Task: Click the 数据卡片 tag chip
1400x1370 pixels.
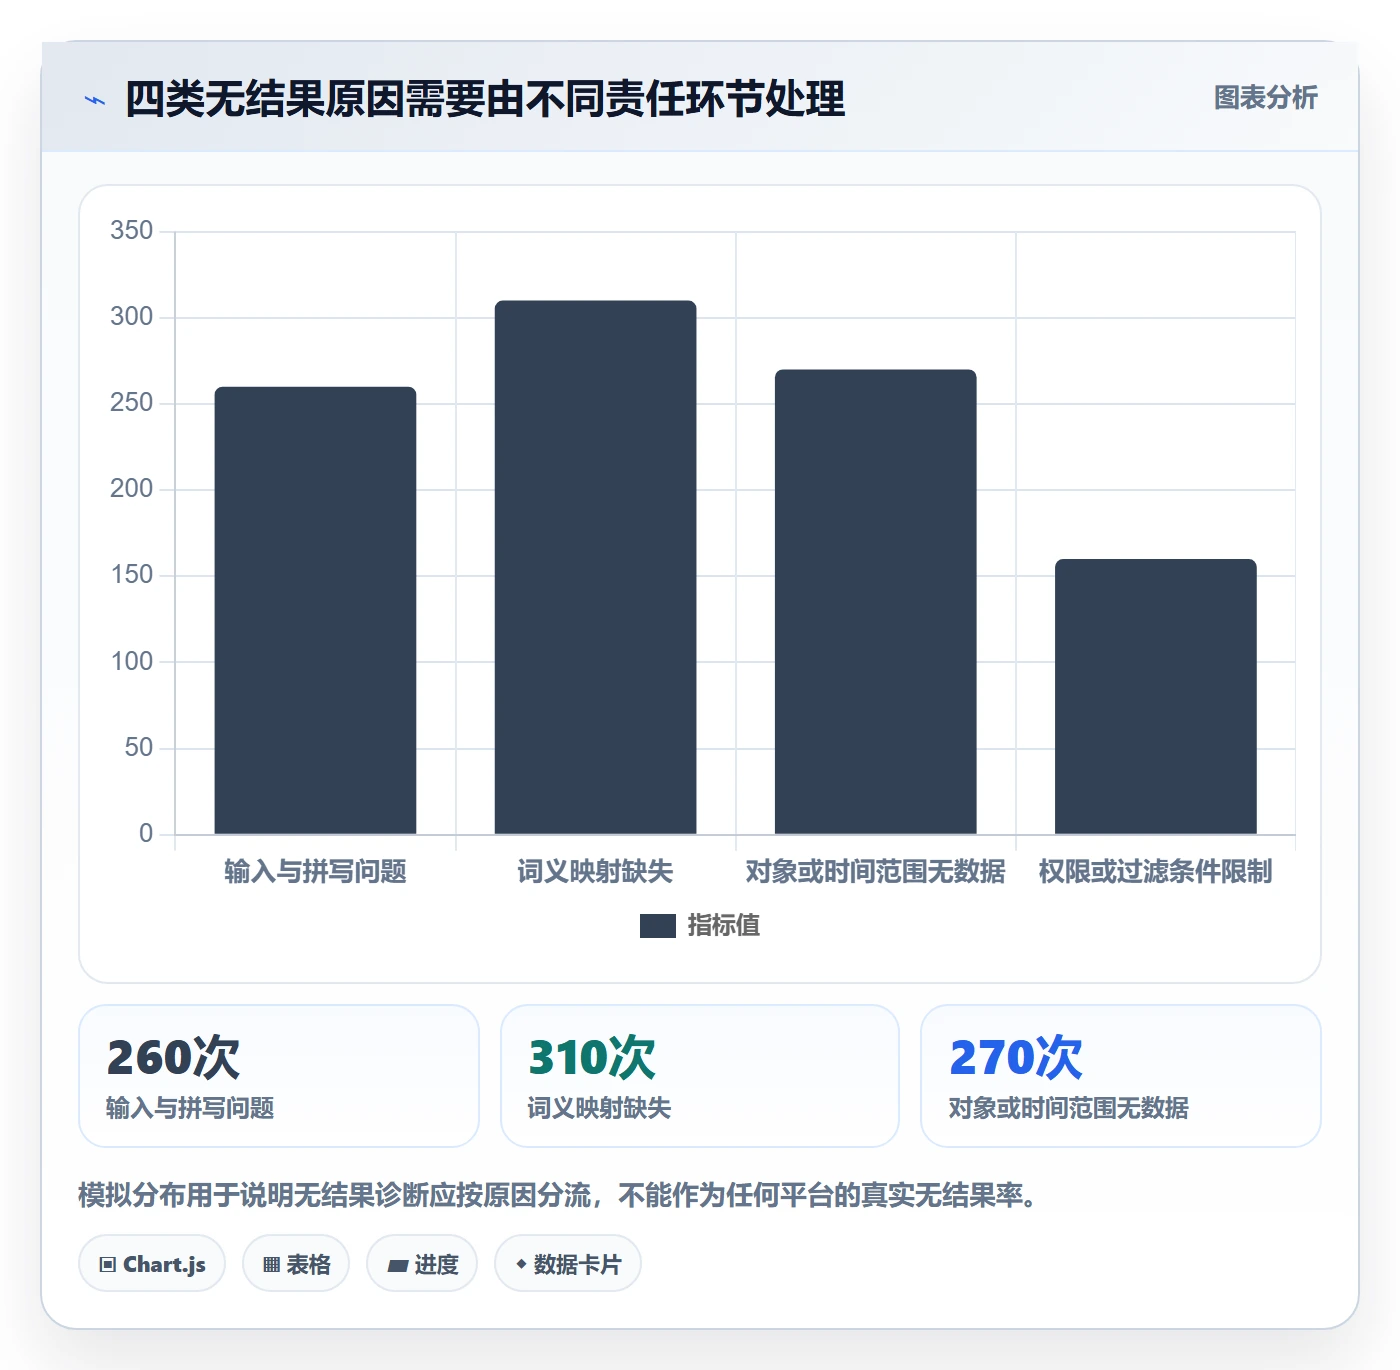Action: (568, 1264)
